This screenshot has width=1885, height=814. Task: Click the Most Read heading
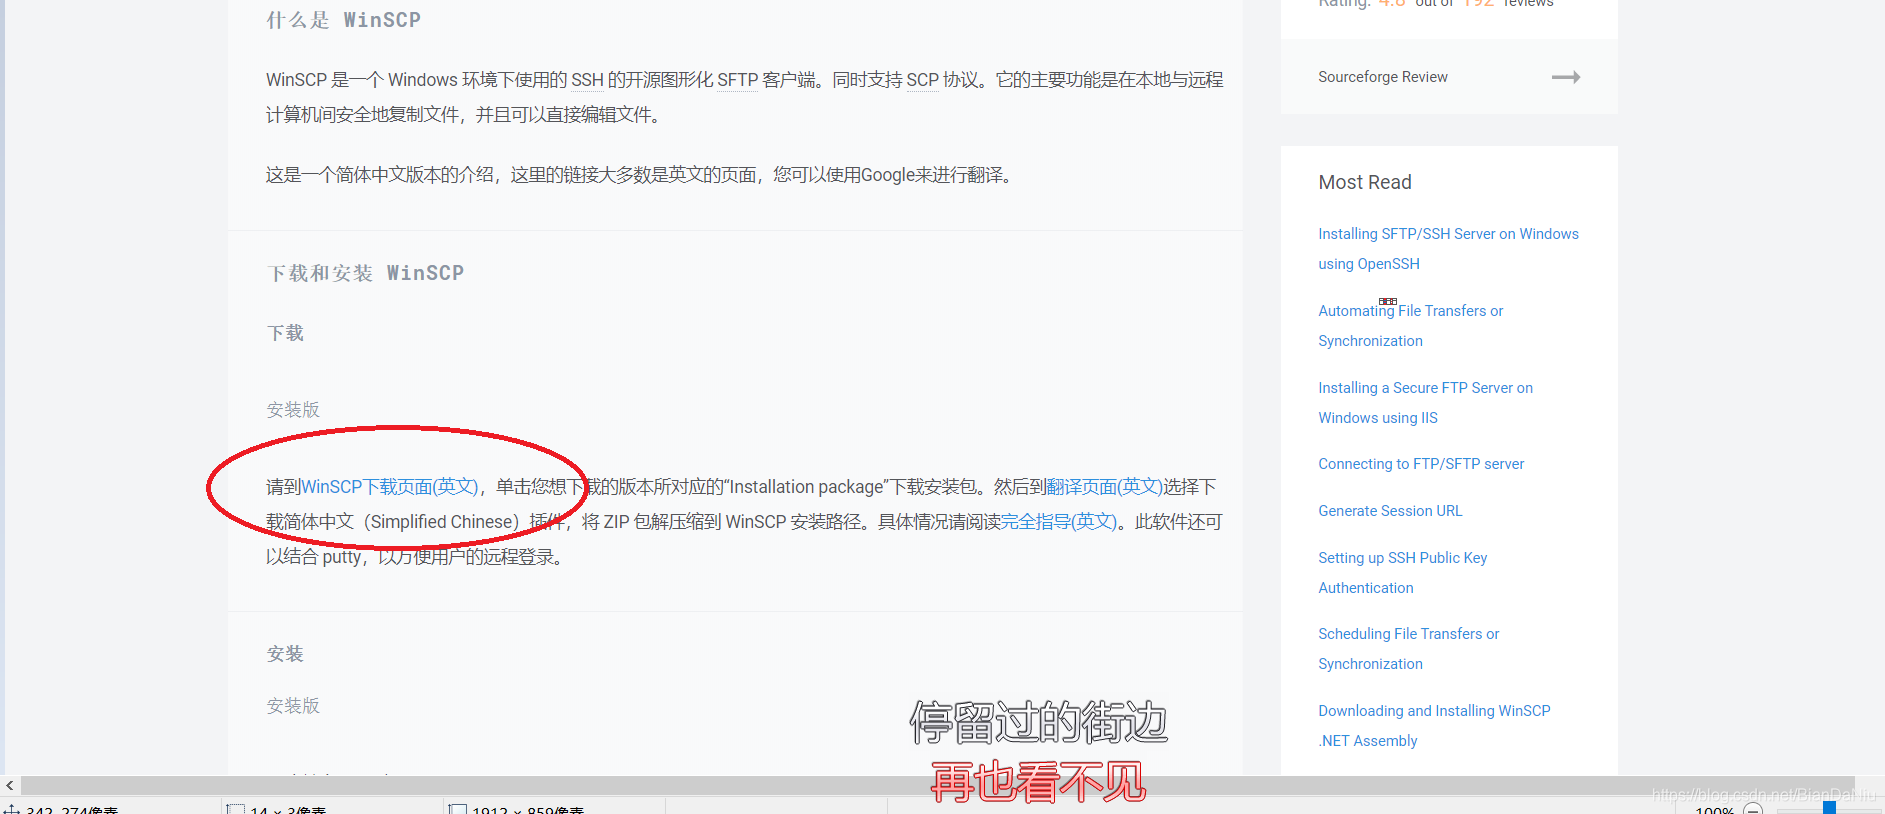tap(1365, 182)
